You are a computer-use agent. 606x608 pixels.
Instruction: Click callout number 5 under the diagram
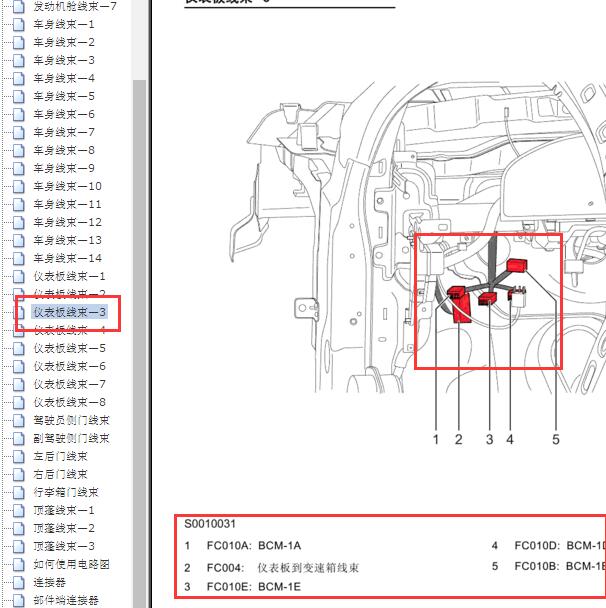[556, 440]
